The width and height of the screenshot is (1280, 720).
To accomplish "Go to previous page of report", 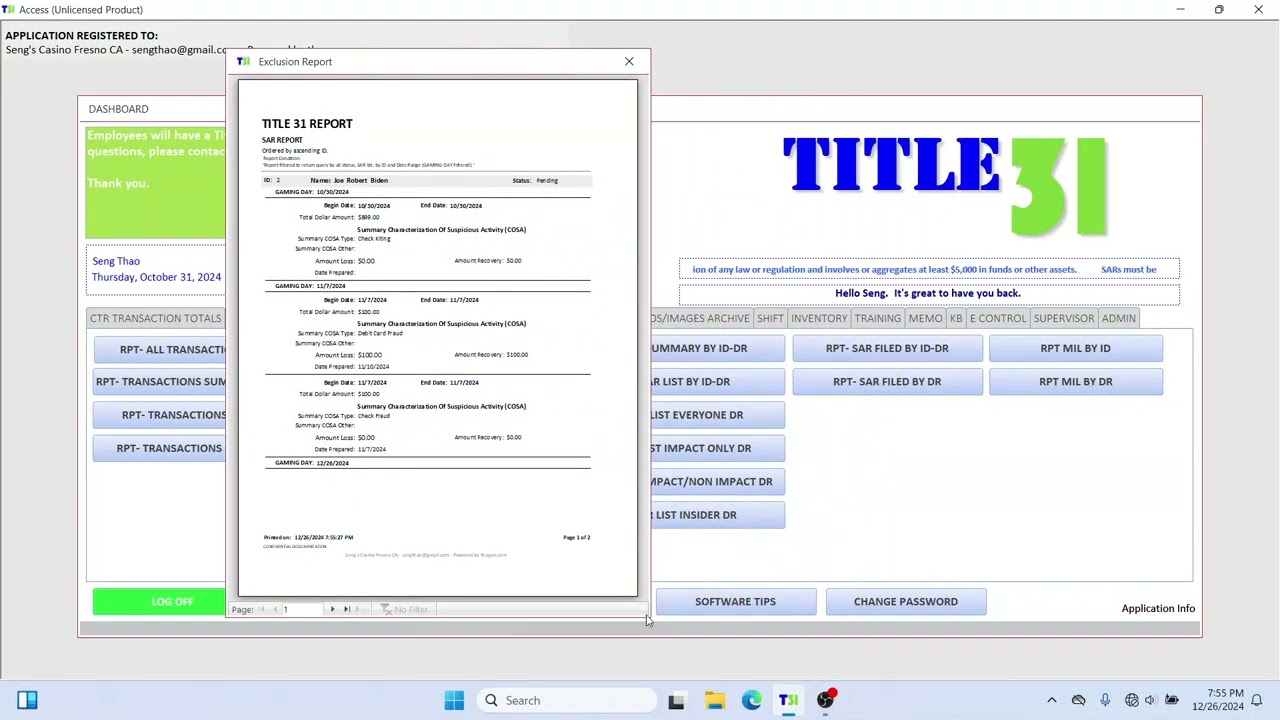I will 275,609.
